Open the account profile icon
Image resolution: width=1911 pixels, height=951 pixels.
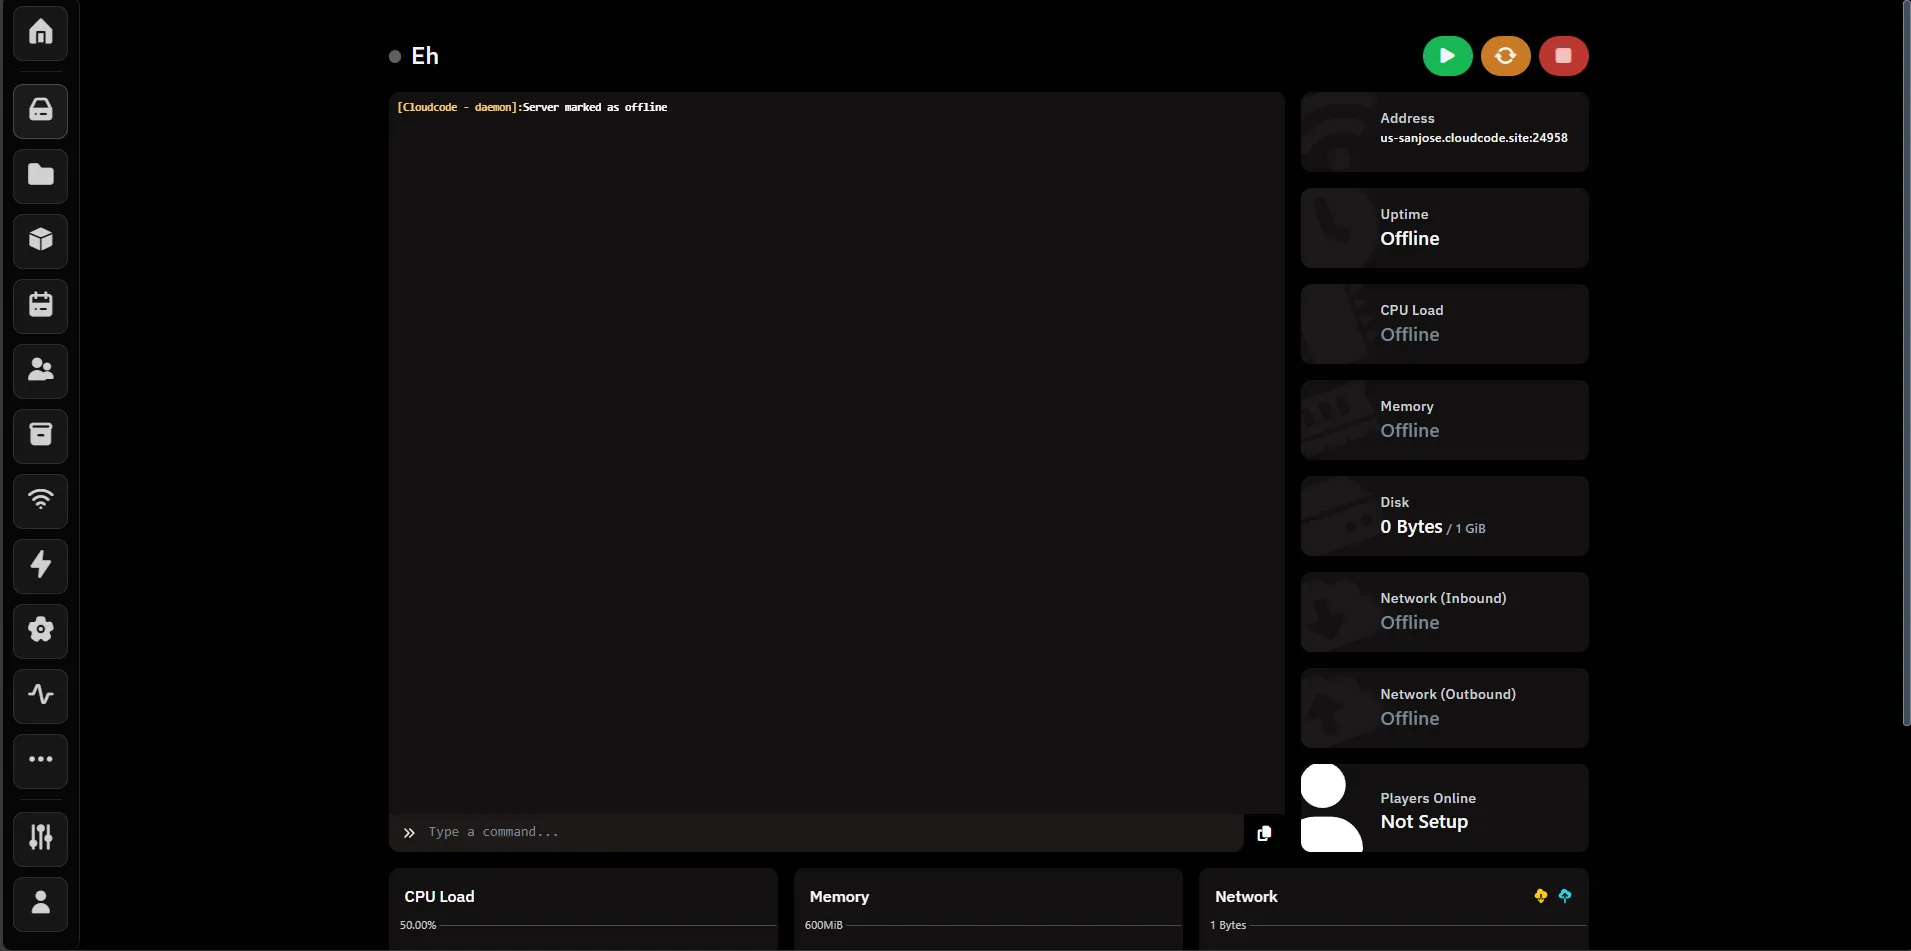pyautogui.click(x=40, y=903)
